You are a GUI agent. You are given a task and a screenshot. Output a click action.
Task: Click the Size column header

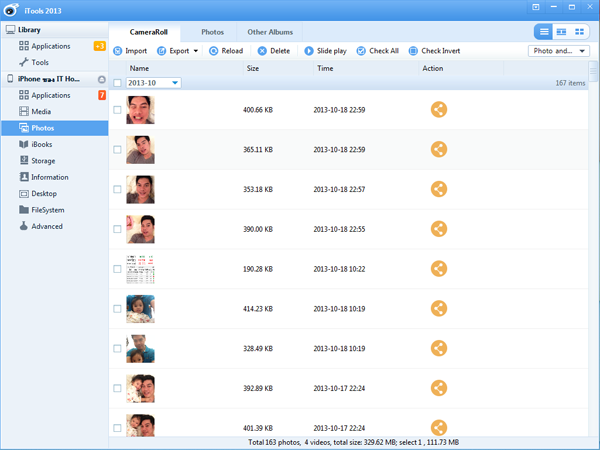click(x=253, y=68)
